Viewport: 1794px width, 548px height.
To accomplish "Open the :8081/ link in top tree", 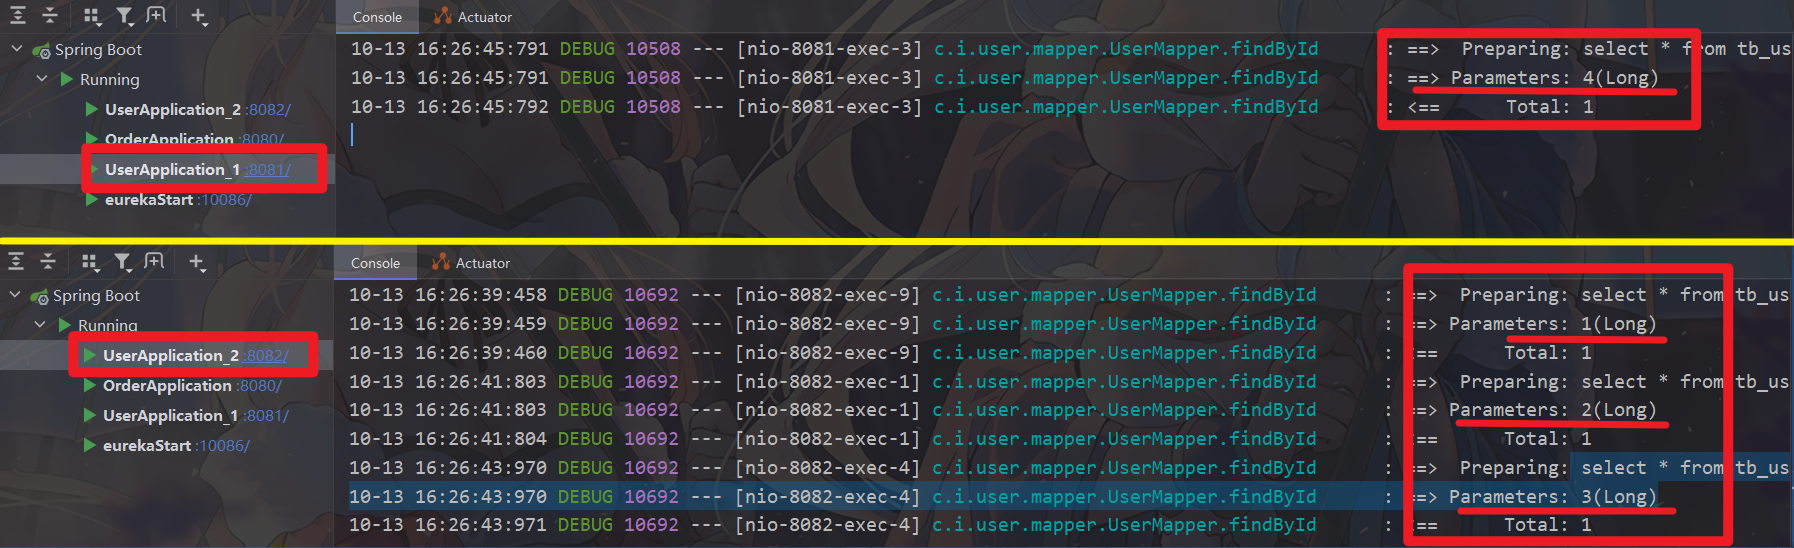I will (x=268, y=170).
